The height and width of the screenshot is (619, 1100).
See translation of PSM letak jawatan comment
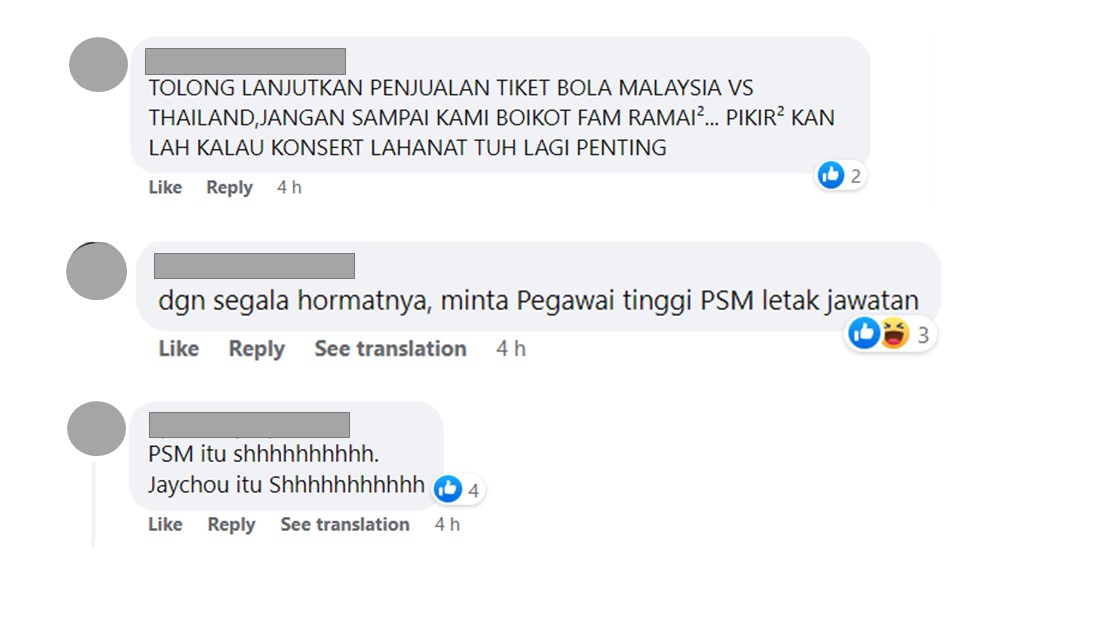tap(390, 349)
